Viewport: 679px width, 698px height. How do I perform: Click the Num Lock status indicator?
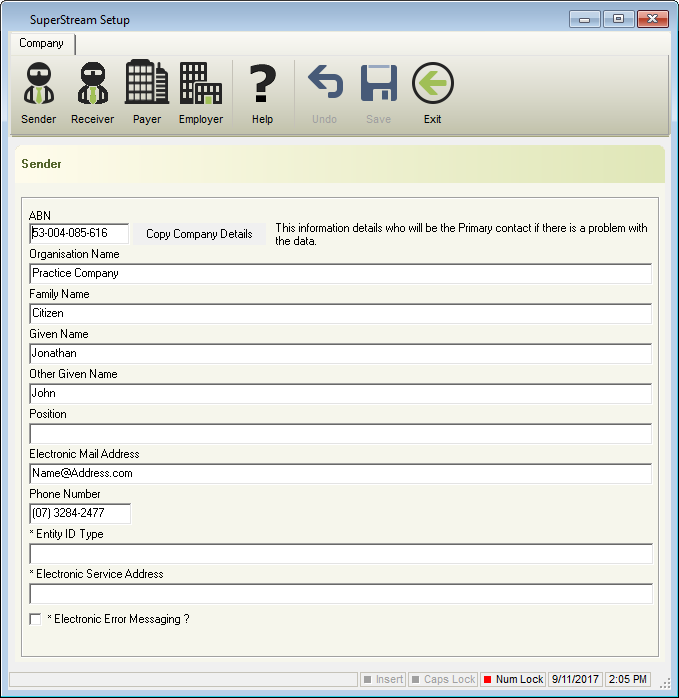pos(513,679)
